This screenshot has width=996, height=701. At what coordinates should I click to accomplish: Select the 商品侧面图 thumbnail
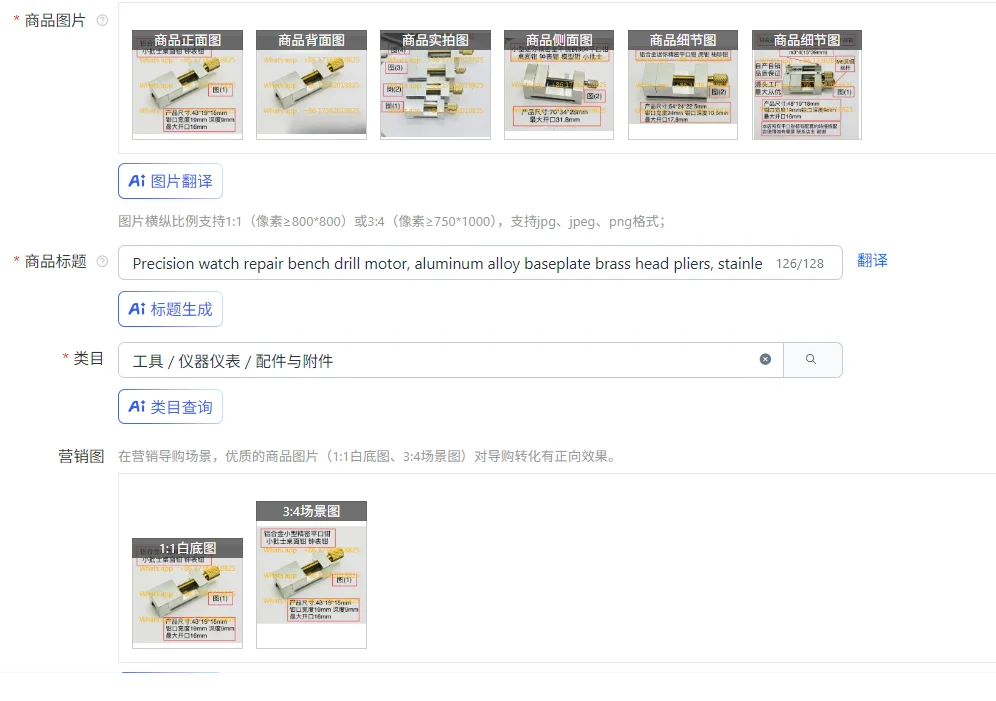[559, 84]
